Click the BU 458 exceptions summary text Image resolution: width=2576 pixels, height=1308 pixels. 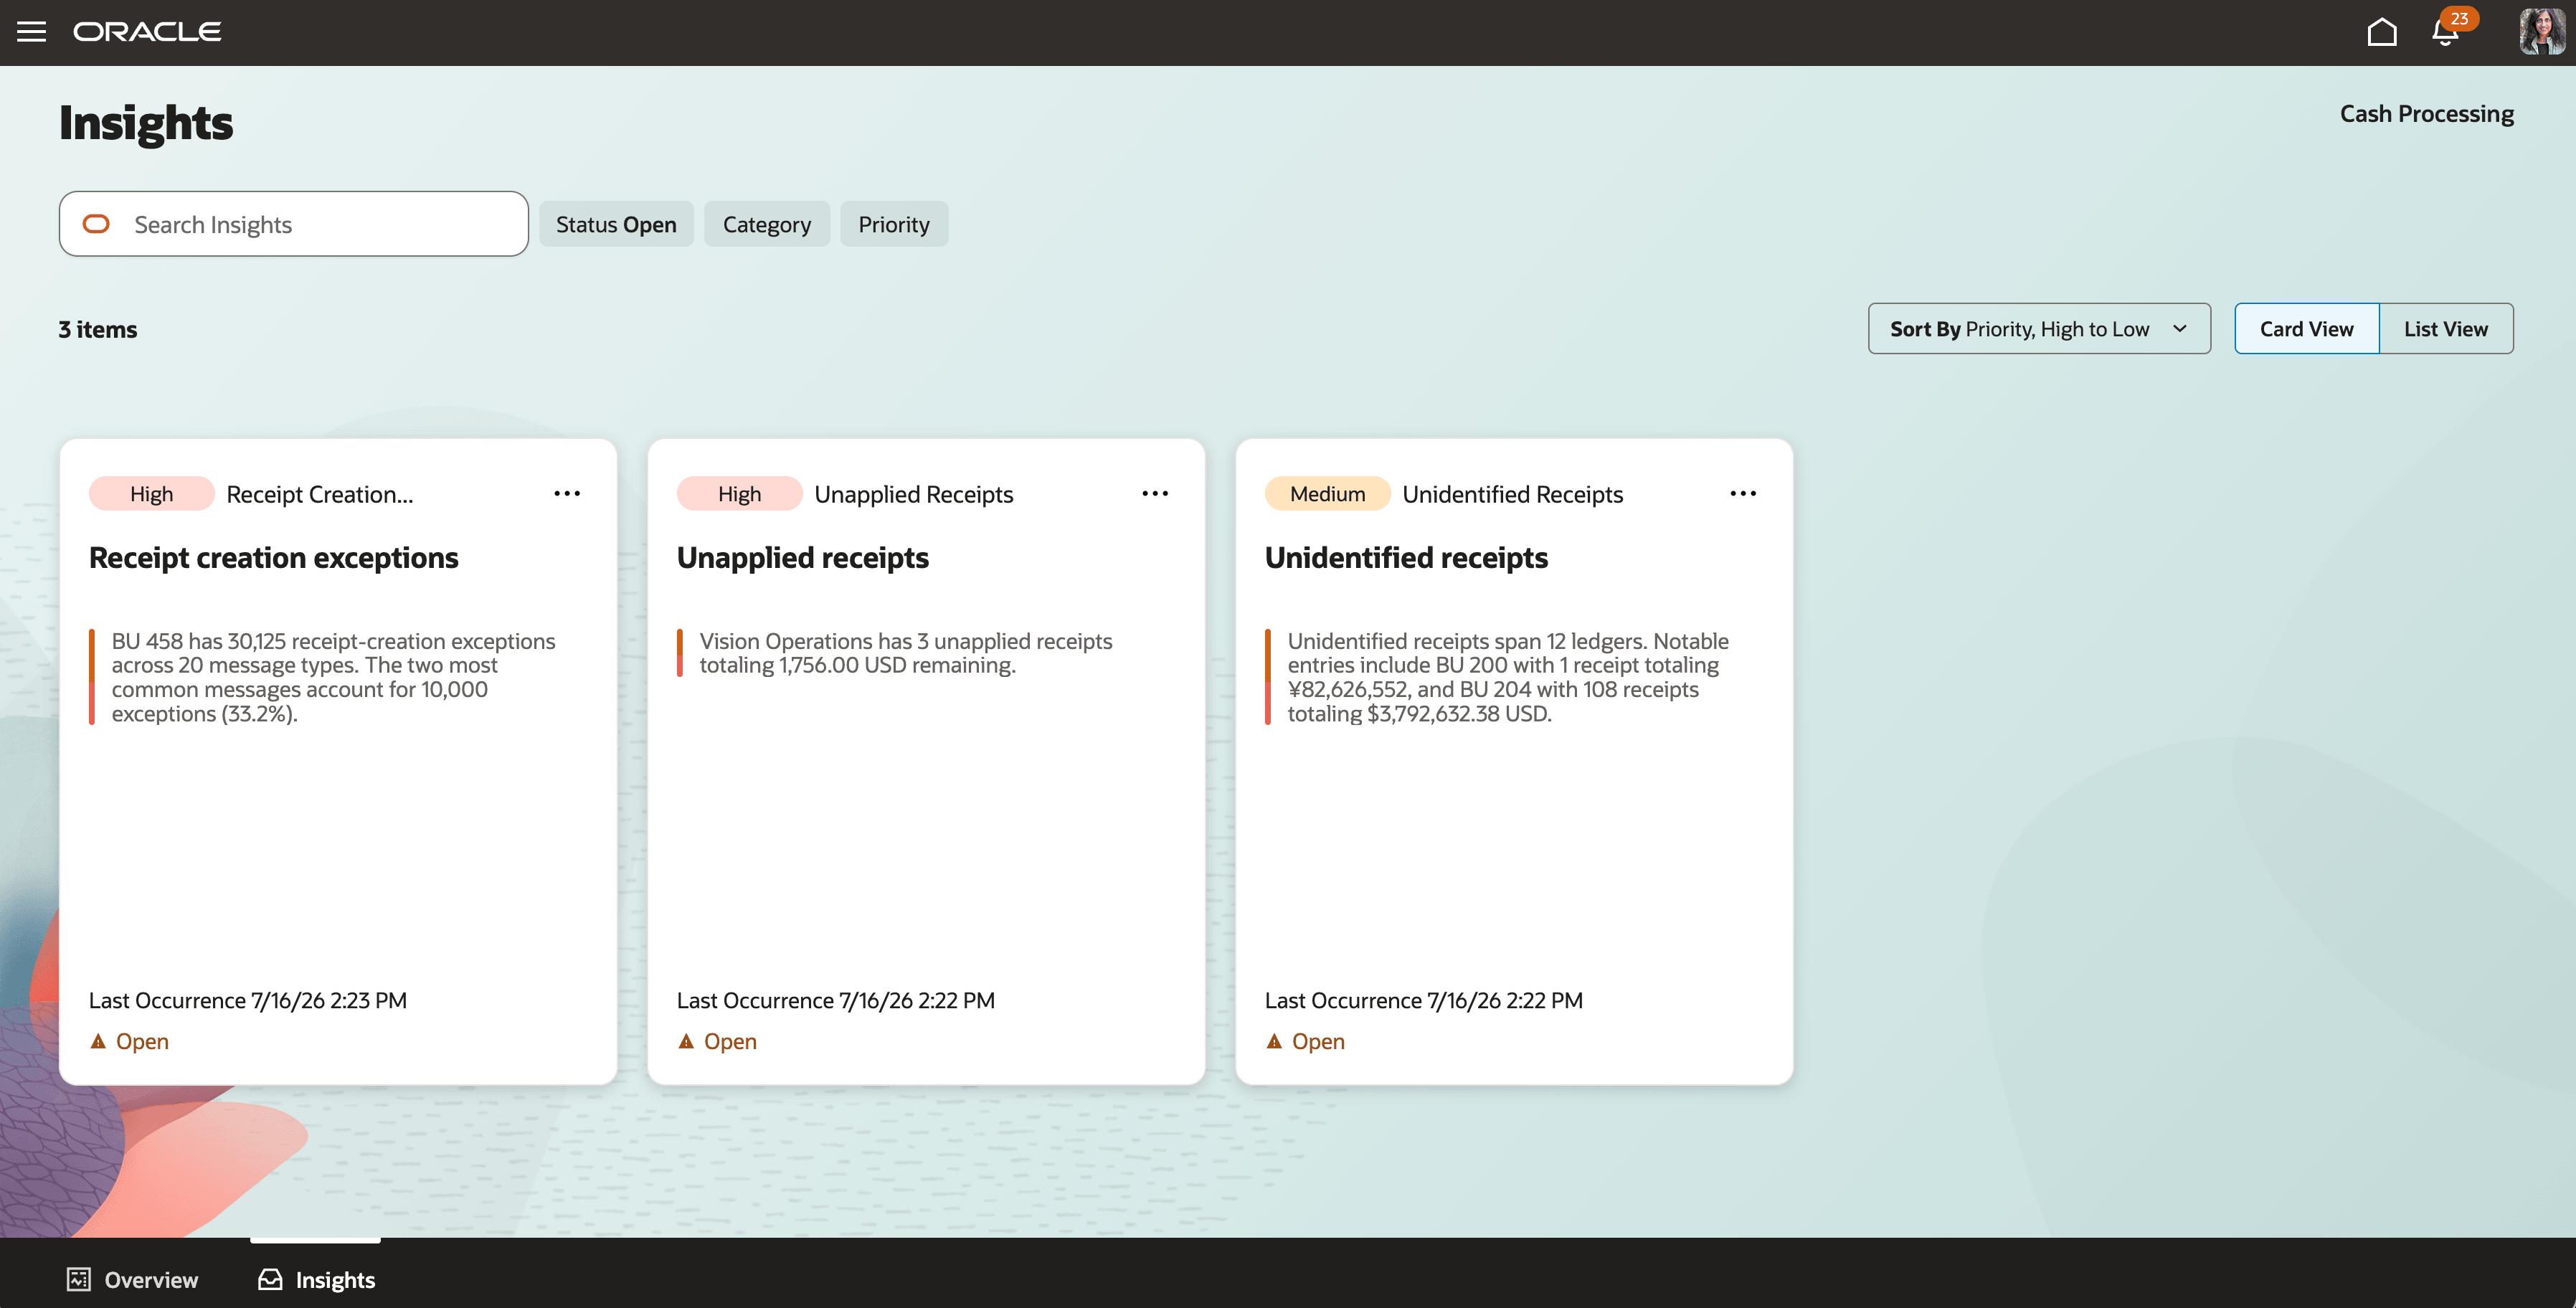tap(334, 677)
